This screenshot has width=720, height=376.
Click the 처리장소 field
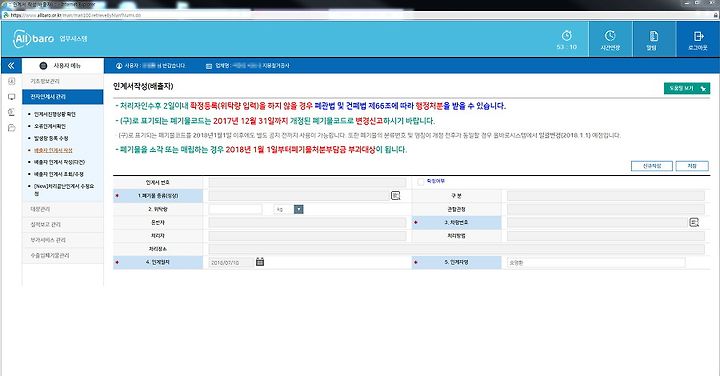[x=456, y=249]
